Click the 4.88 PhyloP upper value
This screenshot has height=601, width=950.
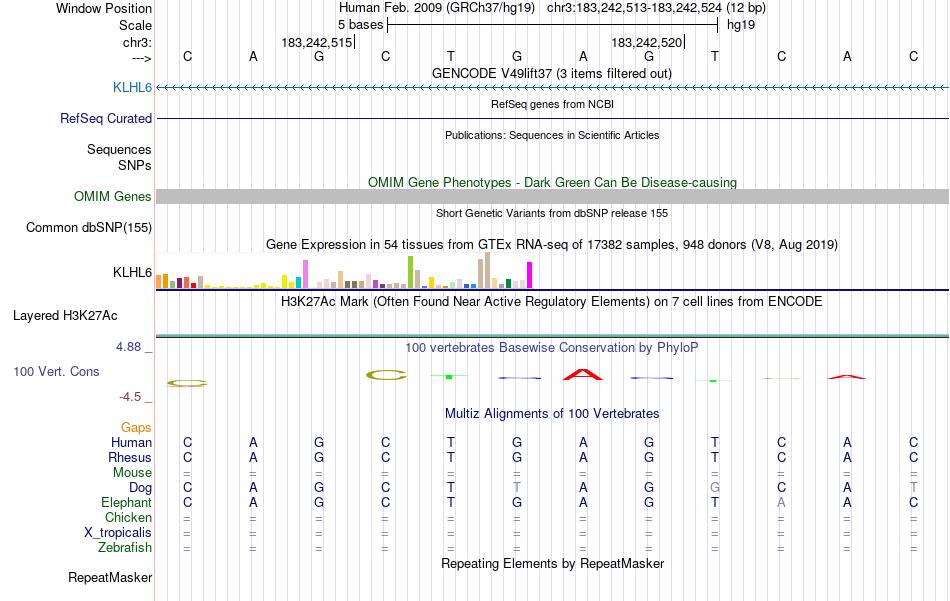pos(128,347)
